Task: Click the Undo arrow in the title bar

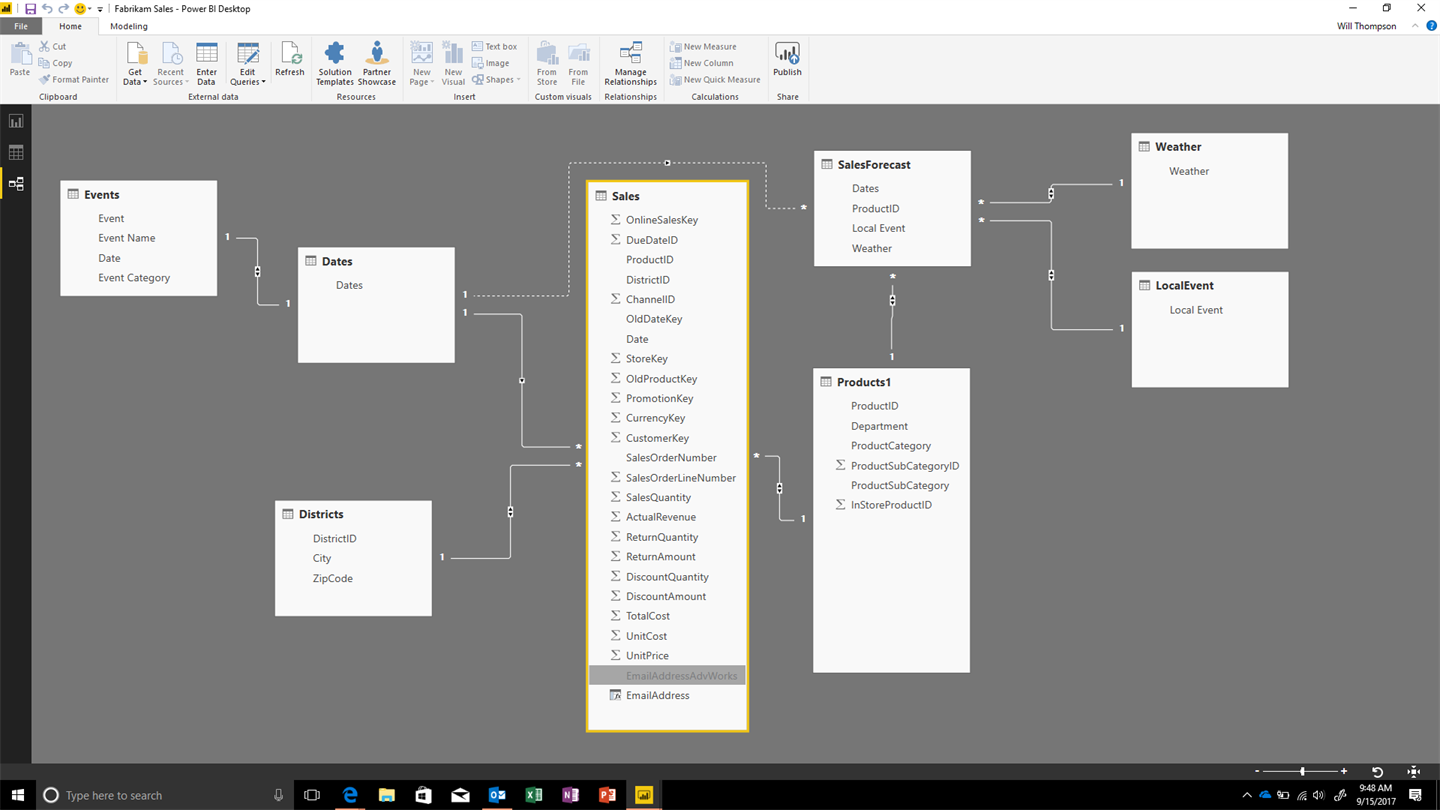Action: (x=47, y=9)
